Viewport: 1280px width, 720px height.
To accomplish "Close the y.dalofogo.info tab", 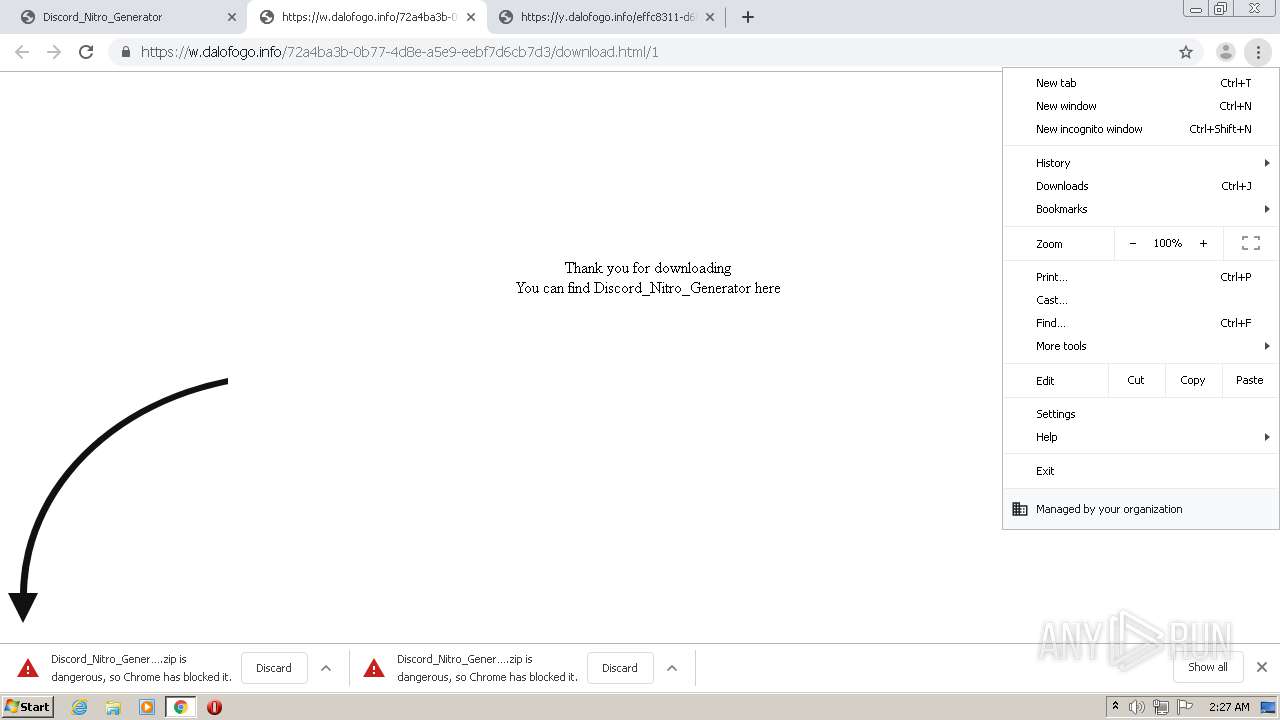I will [709, 17].
